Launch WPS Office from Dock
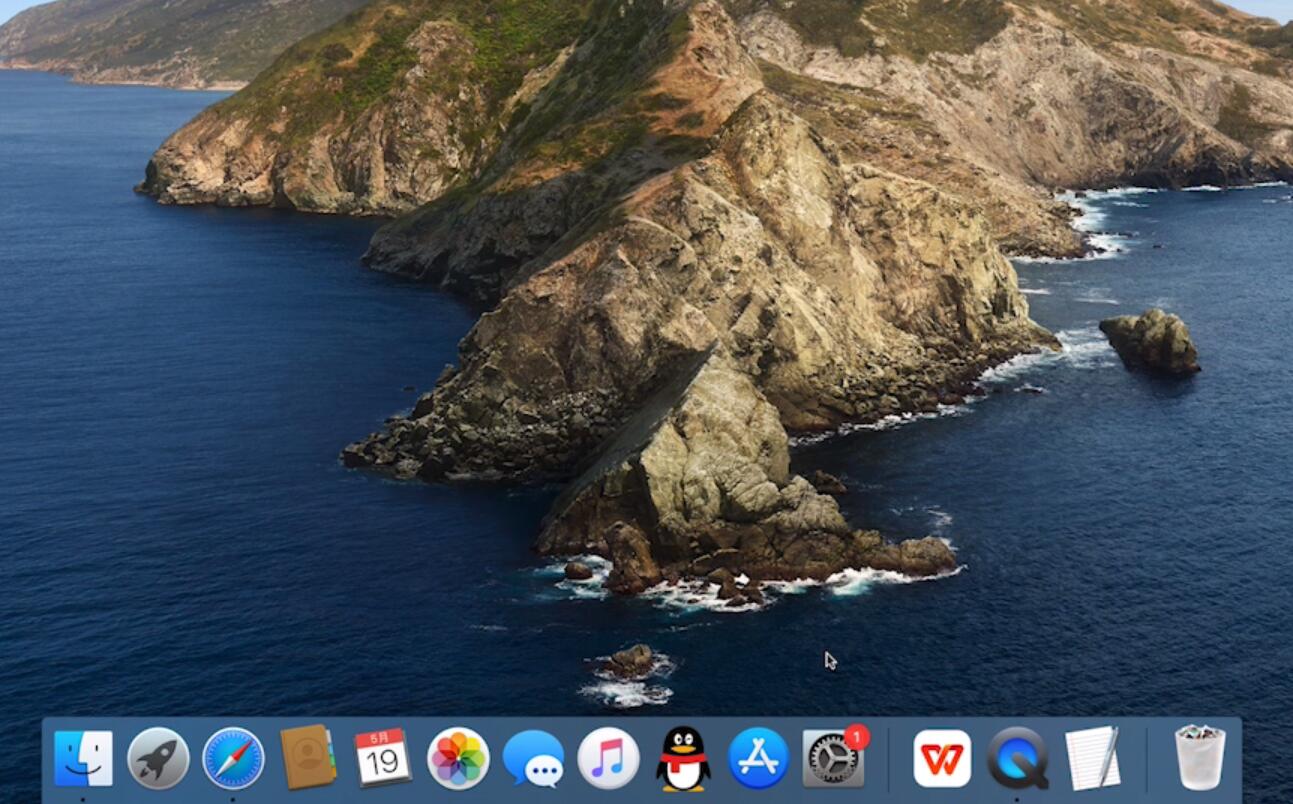 pyautogui.click(x=942, y=758)
